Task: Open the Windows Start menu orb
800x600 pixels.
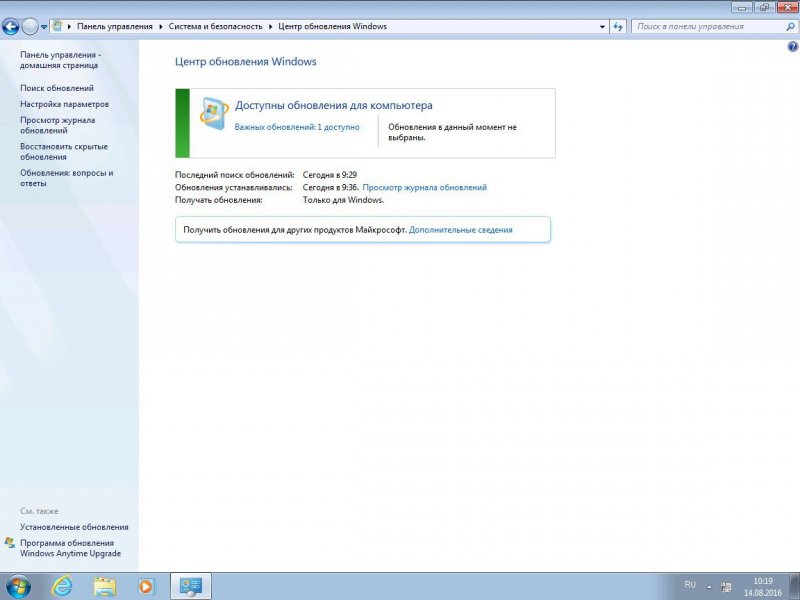Action: [18, 586]
